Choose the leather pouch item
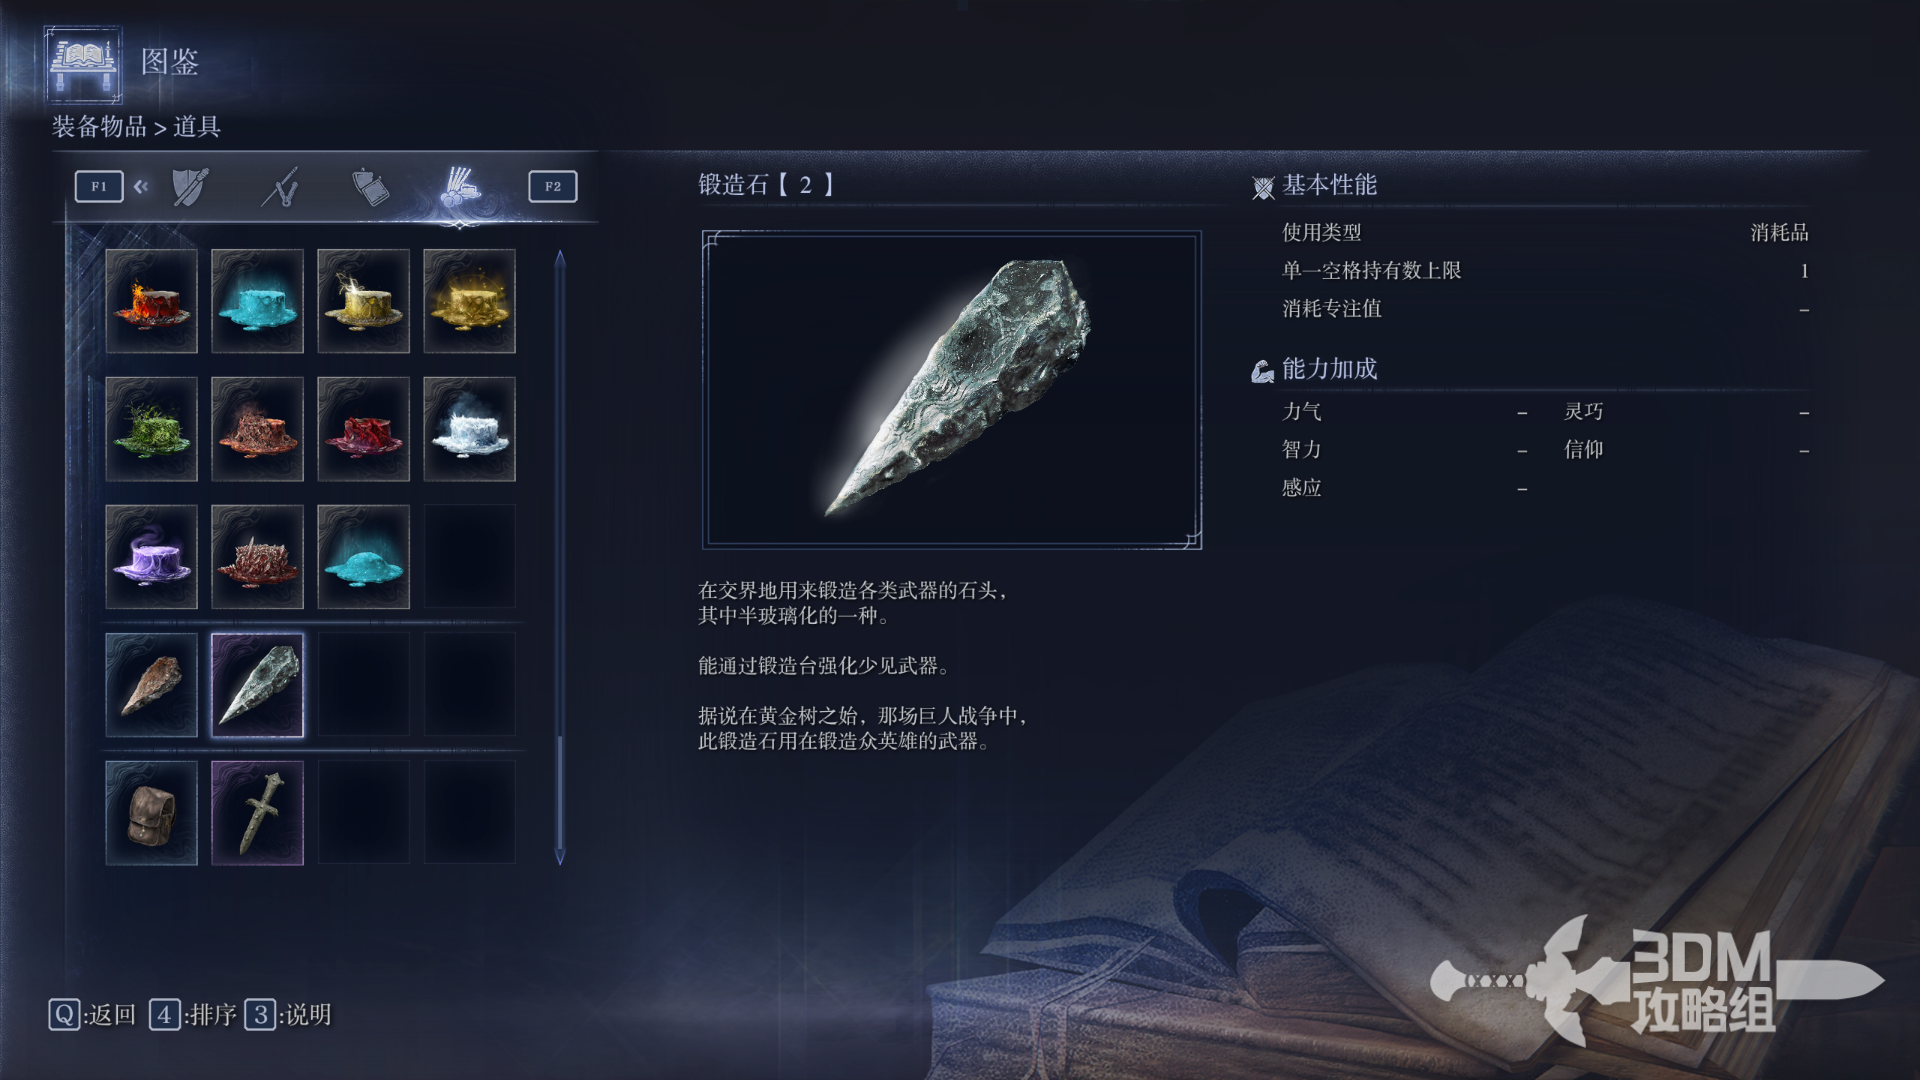This screenshot has height=1080, width=1920. pos(152,813)
